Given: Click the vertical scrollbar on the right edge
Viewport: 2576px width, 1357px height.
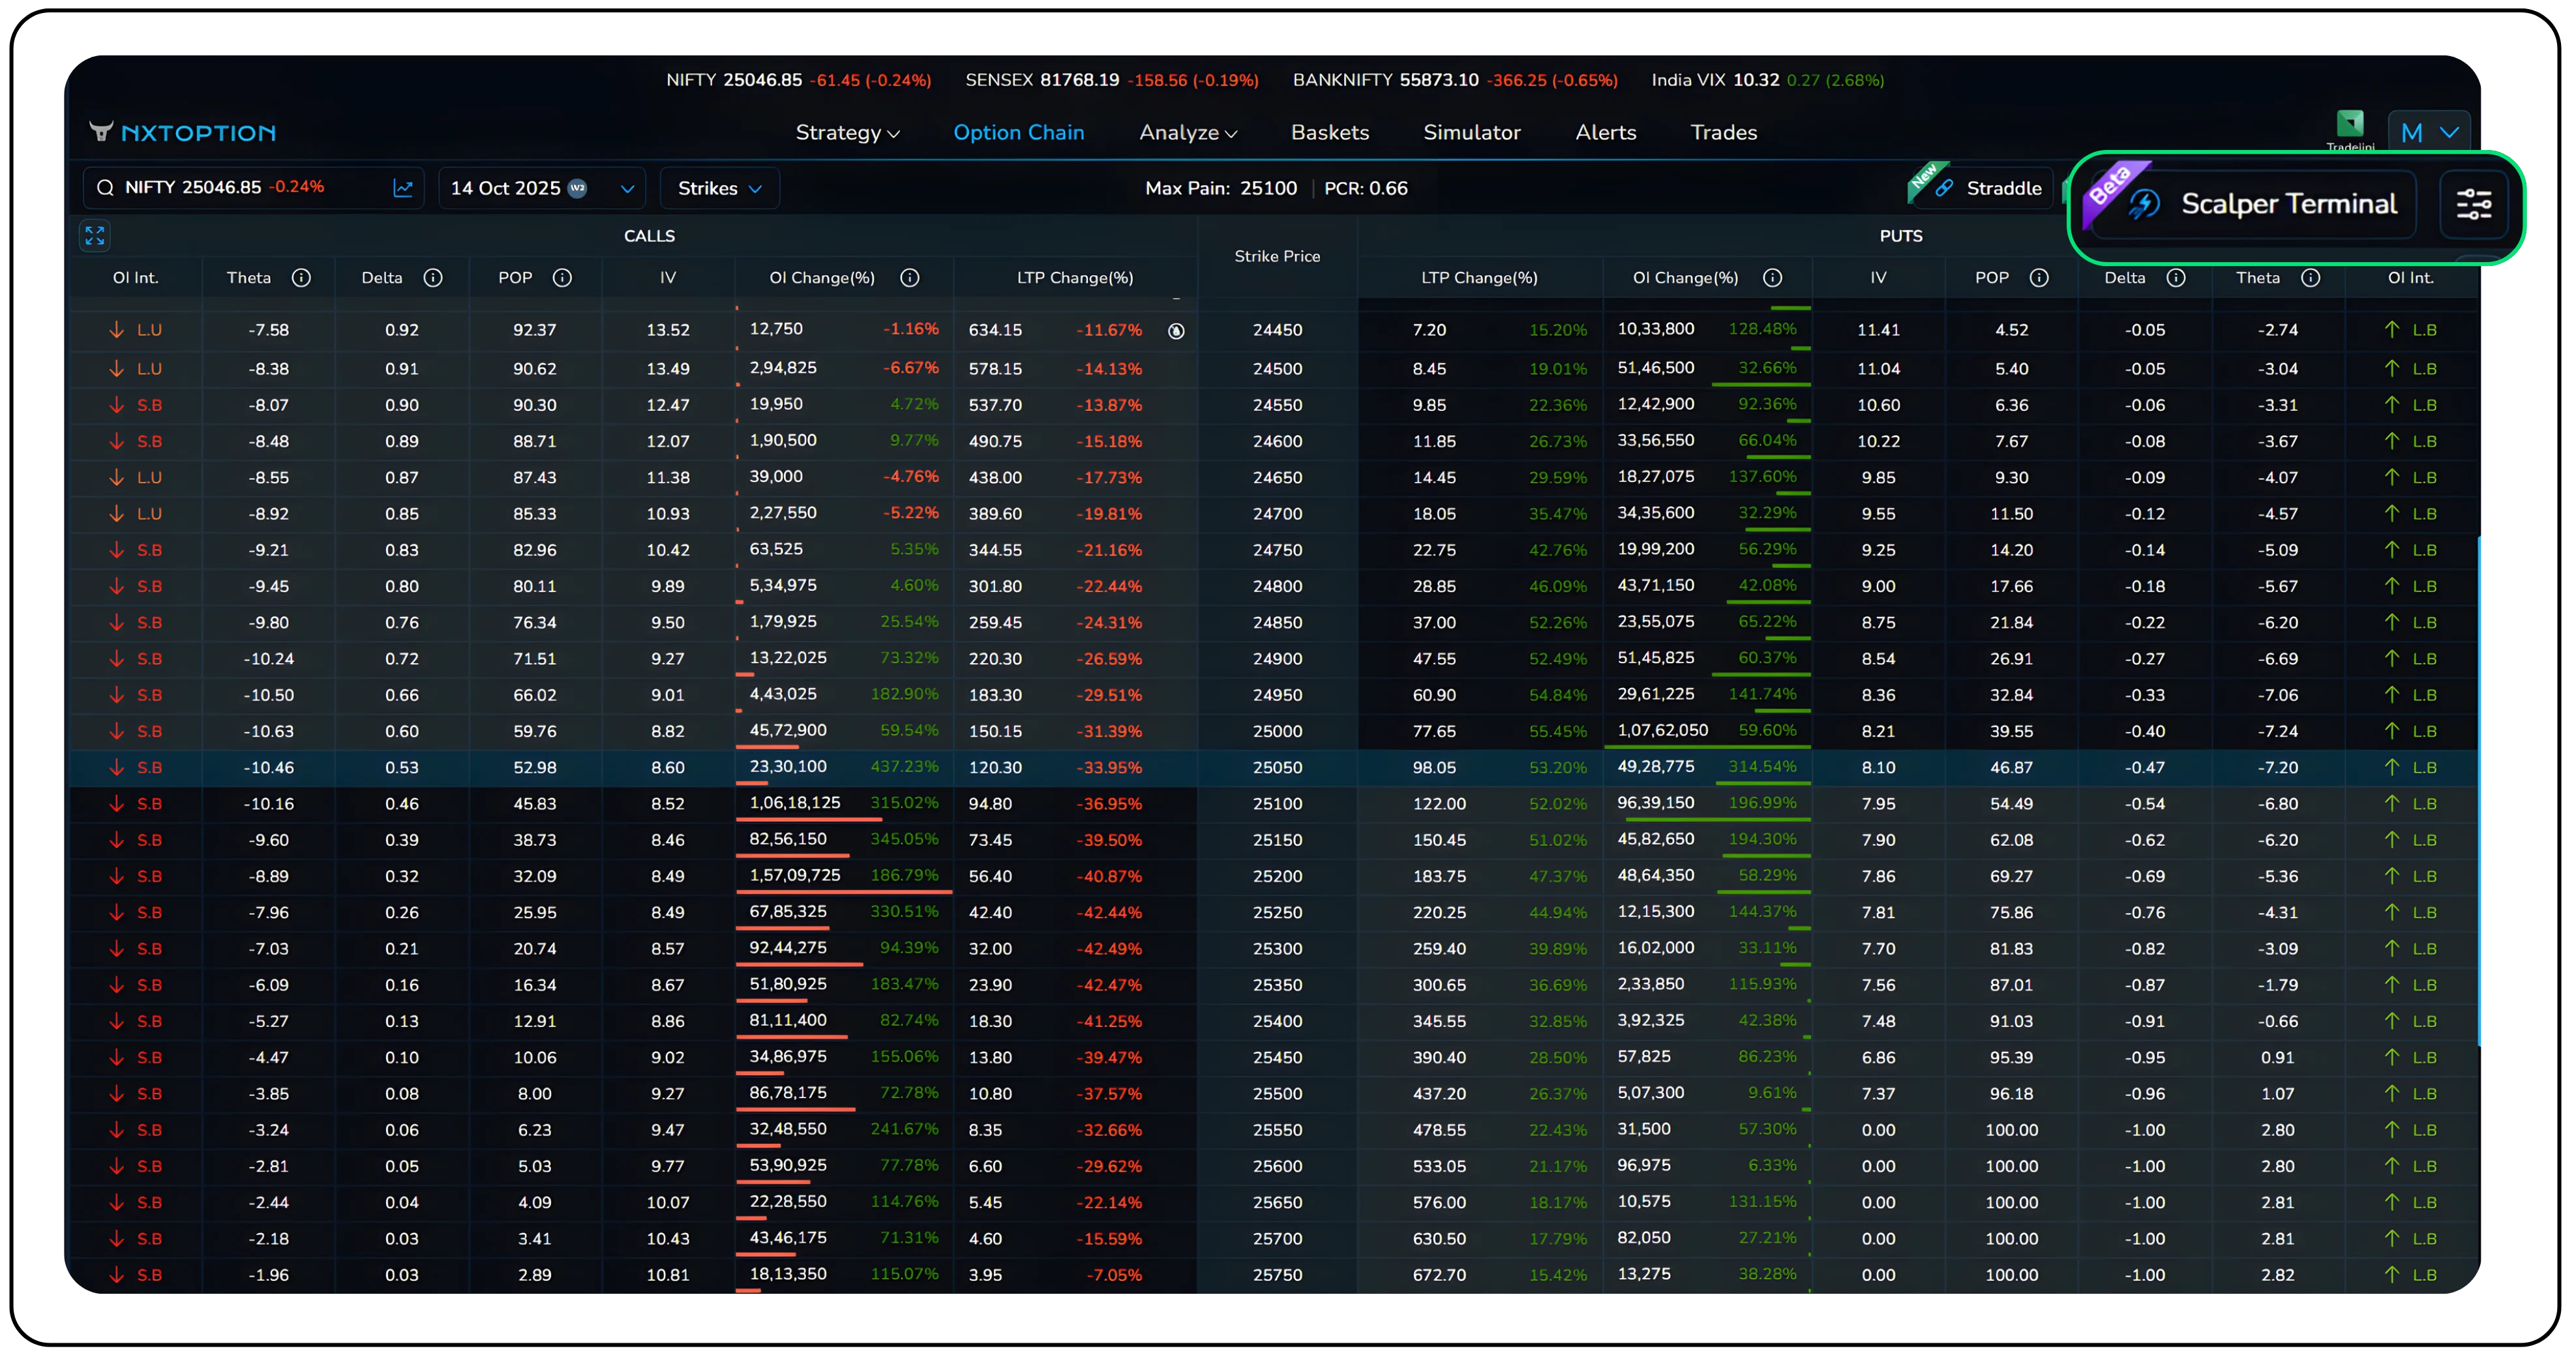Looking at the screenshot, I should point(2480,790).
